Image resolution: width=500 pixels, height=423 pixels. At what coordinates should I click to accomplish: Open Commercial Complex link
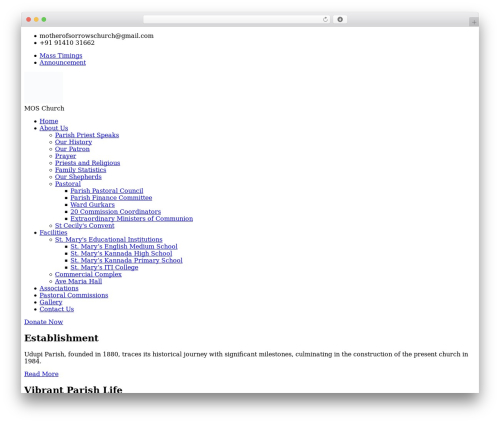coord(88,275)
